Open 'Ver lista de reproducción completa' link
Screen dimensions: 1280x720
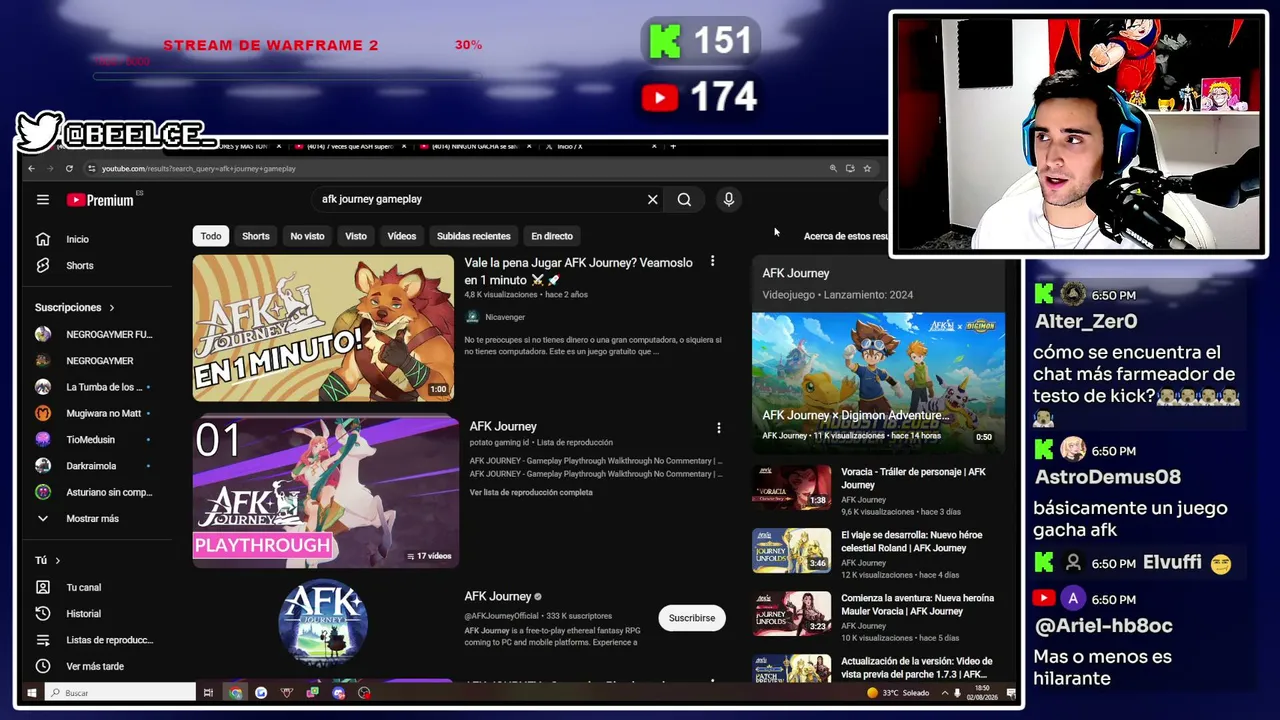[x=531, y=492]
